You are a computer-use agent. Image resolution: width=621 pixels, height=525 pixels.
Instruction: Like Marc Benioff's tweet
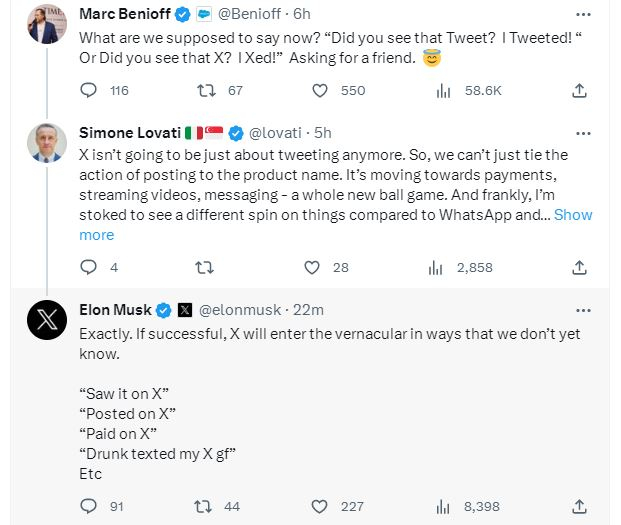(x=320, y=91)
